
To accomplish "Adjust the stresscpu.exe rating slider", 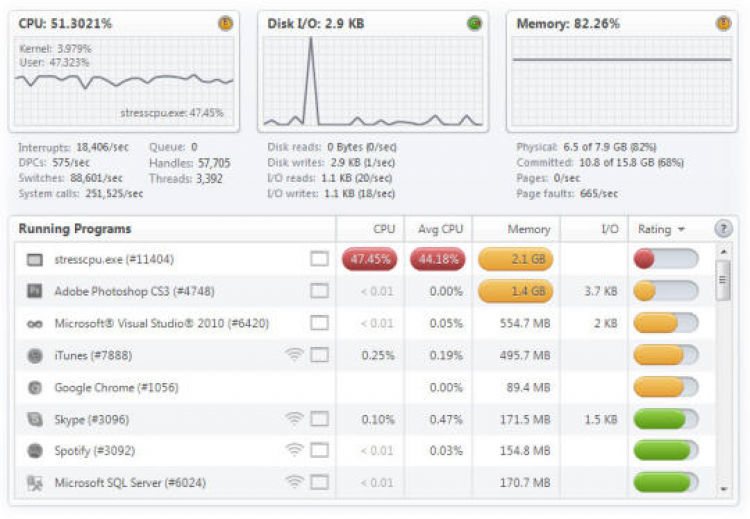I will tap(665, 260).
